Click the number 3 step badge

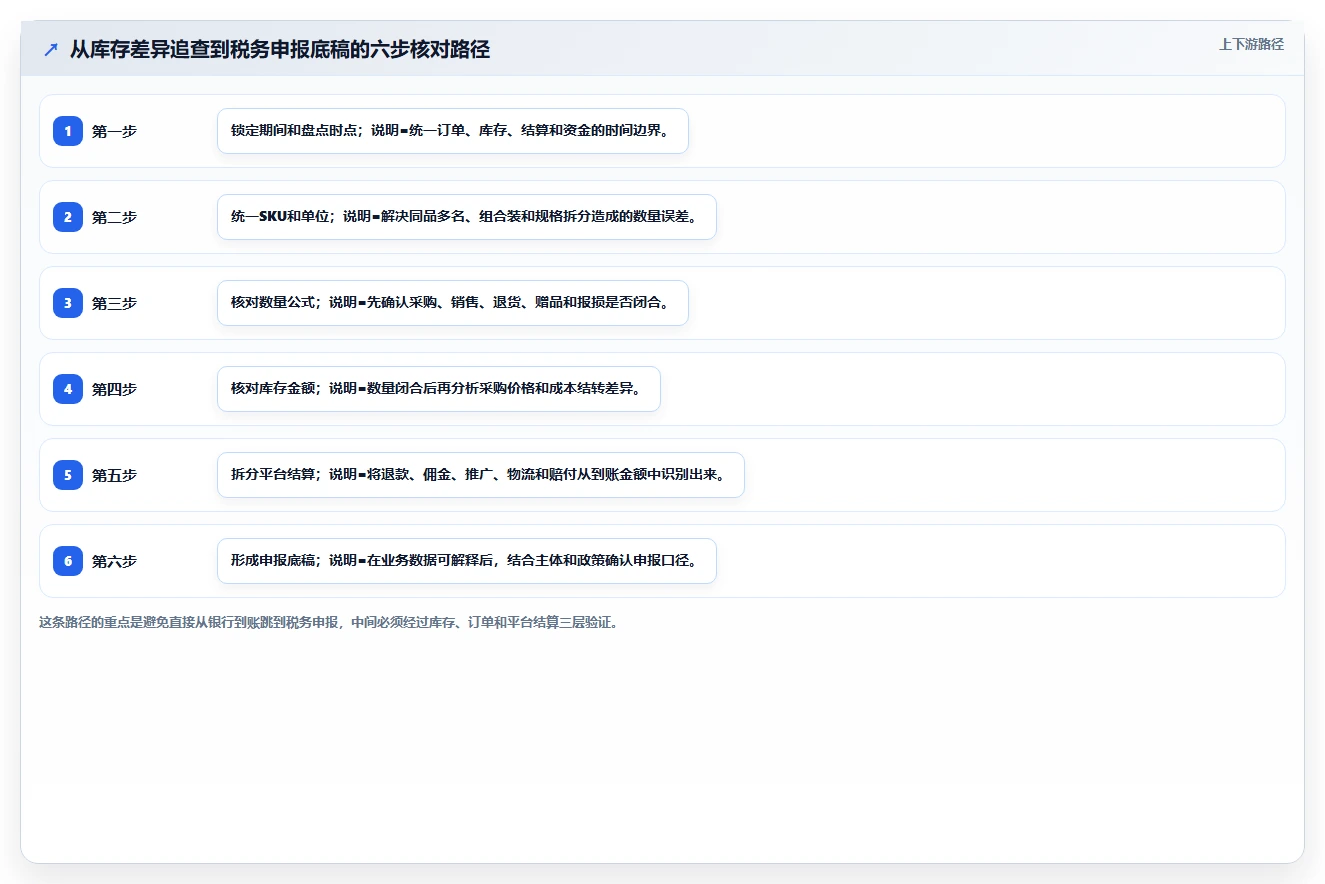[68, 302]
